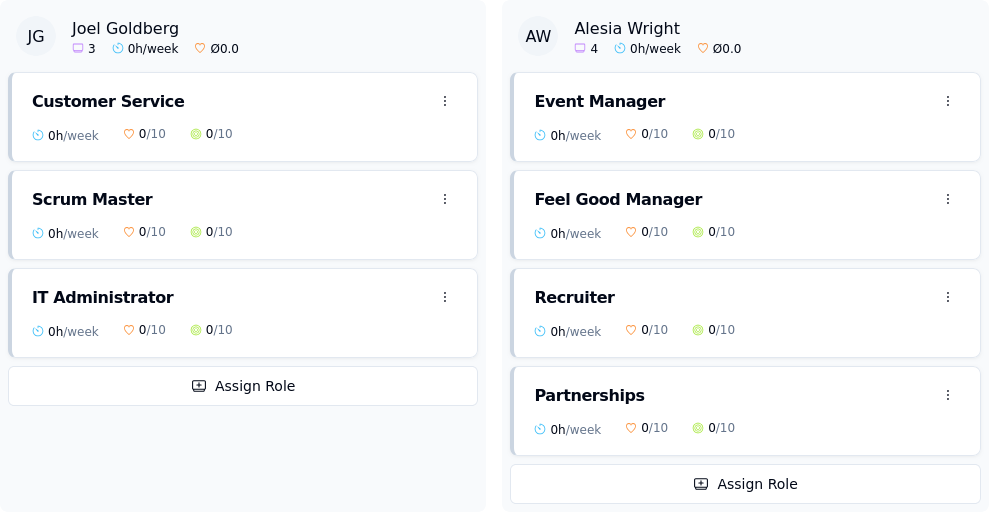Image resolution: width=989 pixels, height=512 pixels.
Task: Click kebab menu for IT Administrator
Action: point(445,297)
